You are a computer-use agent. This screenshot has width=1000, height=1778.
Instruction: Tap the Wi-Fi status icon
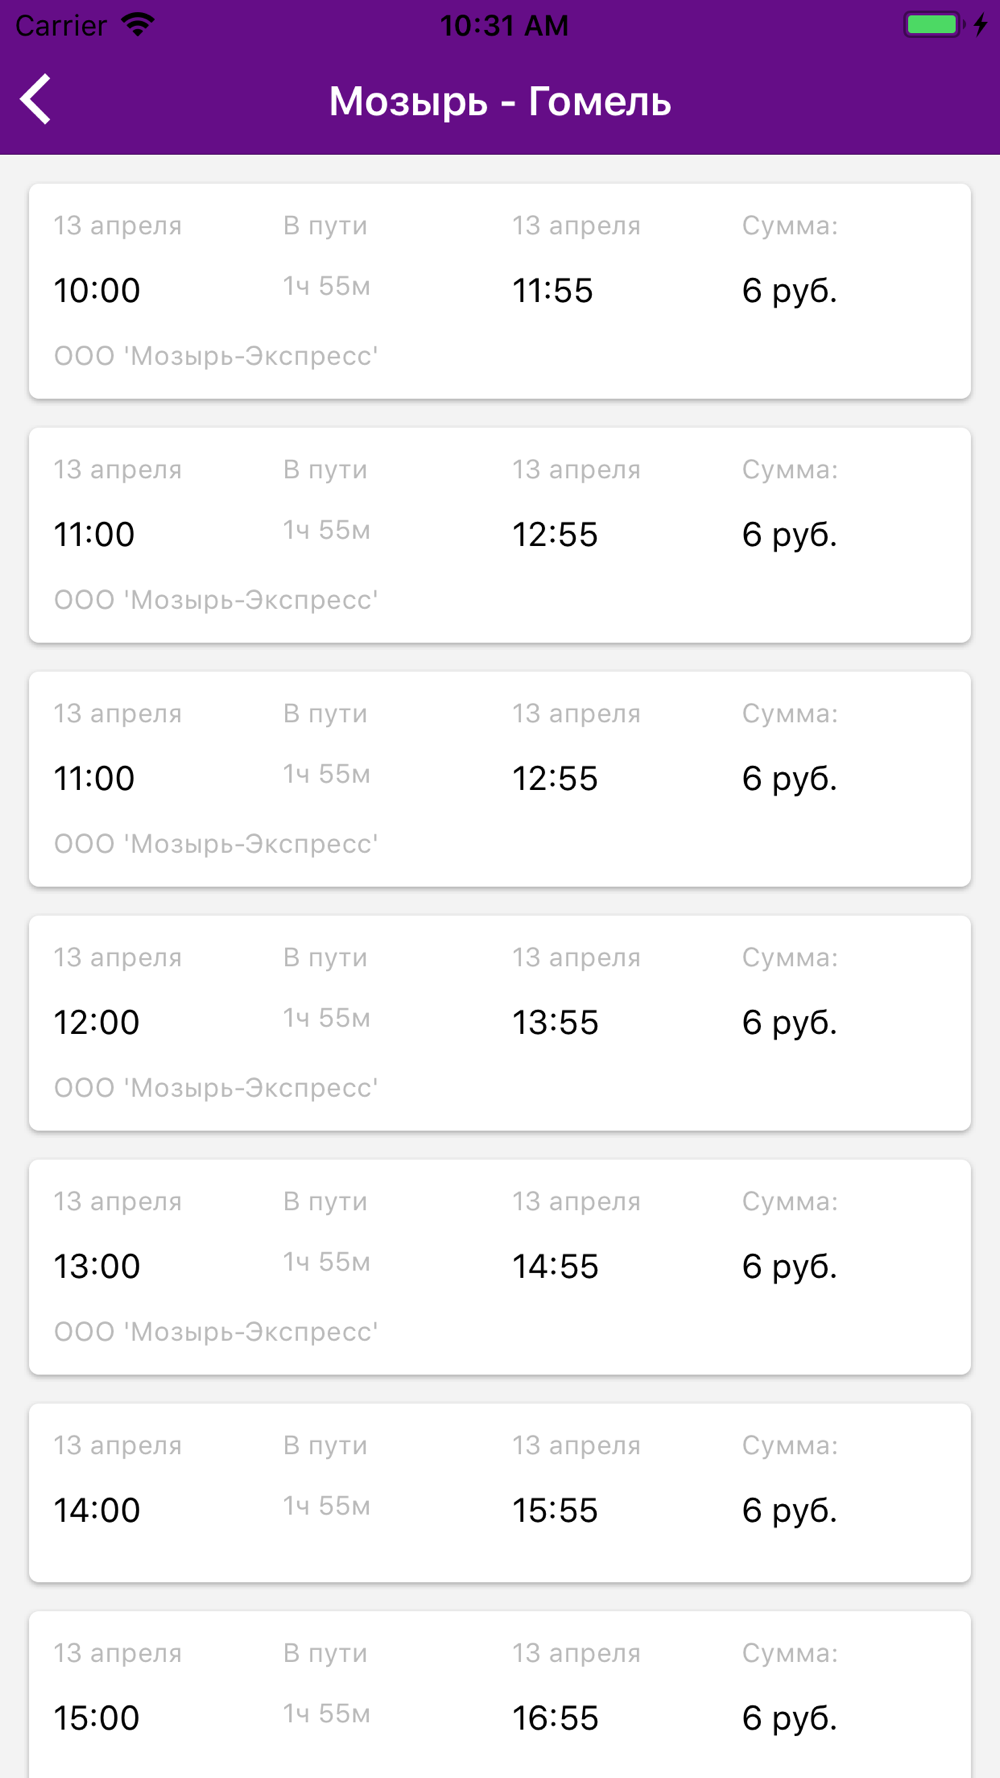(138, 25)
